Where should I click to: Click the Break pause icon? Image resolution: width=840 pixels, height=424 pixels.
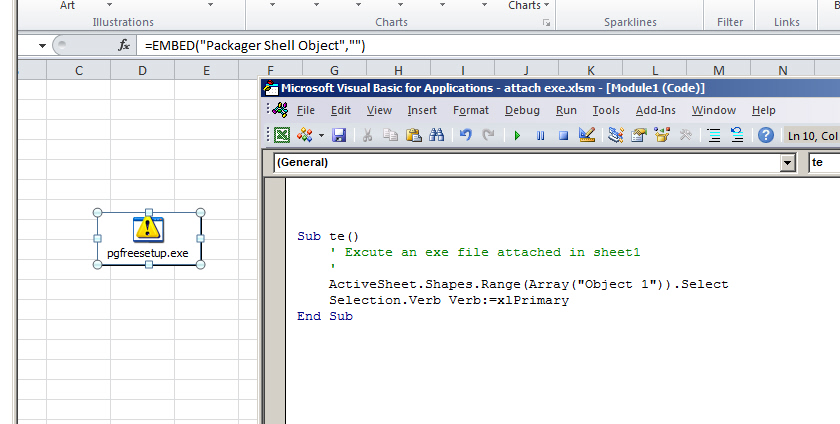click(541, 135)
